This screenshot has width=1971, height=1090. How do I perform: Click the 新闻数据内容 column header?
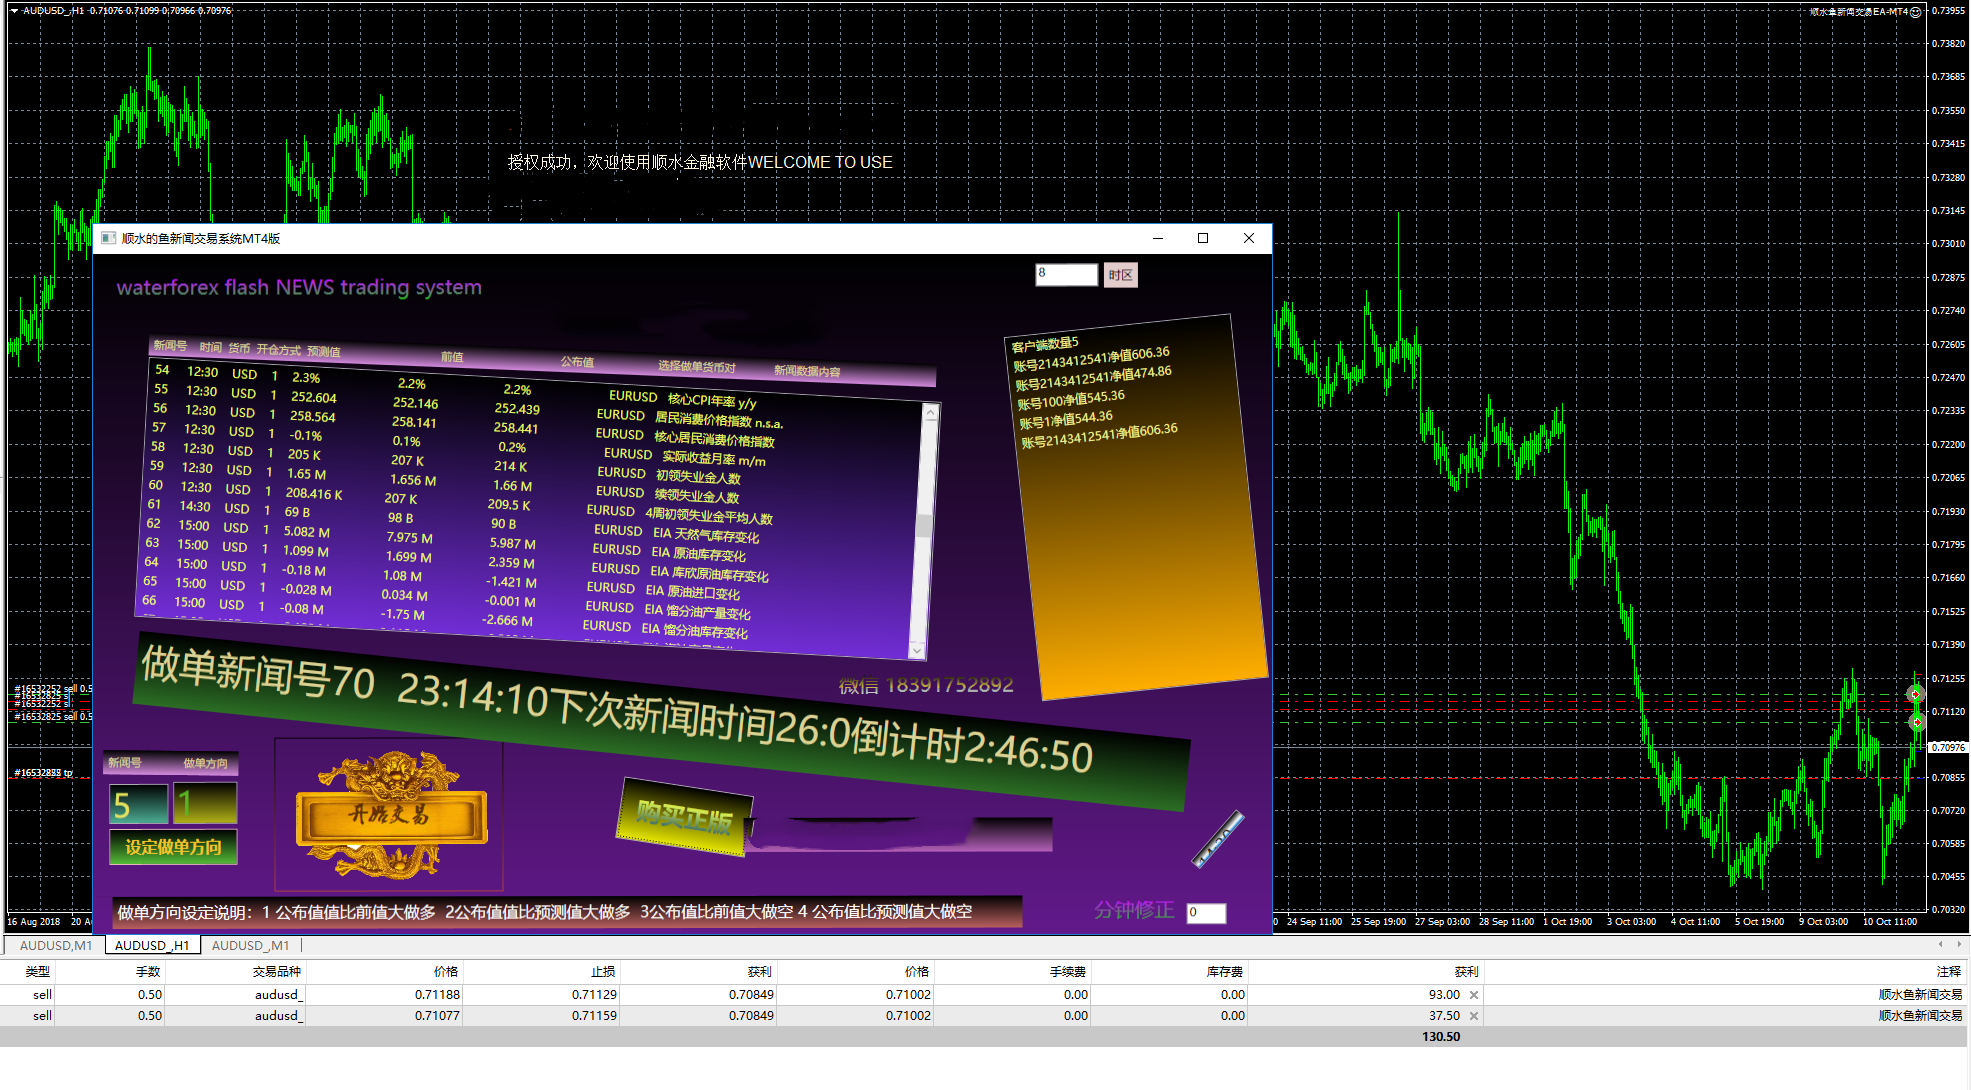click(807, 371)
